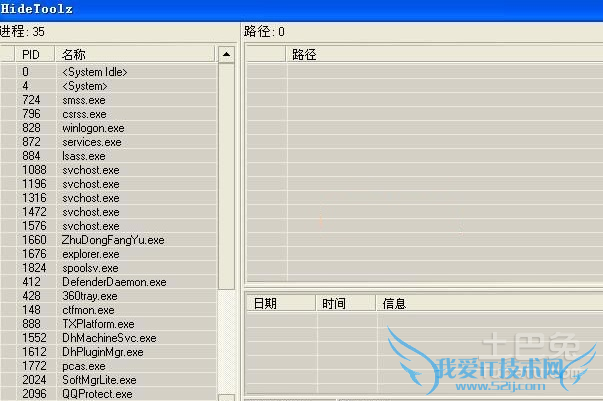Click the process list scrollbar thumb

227,177
